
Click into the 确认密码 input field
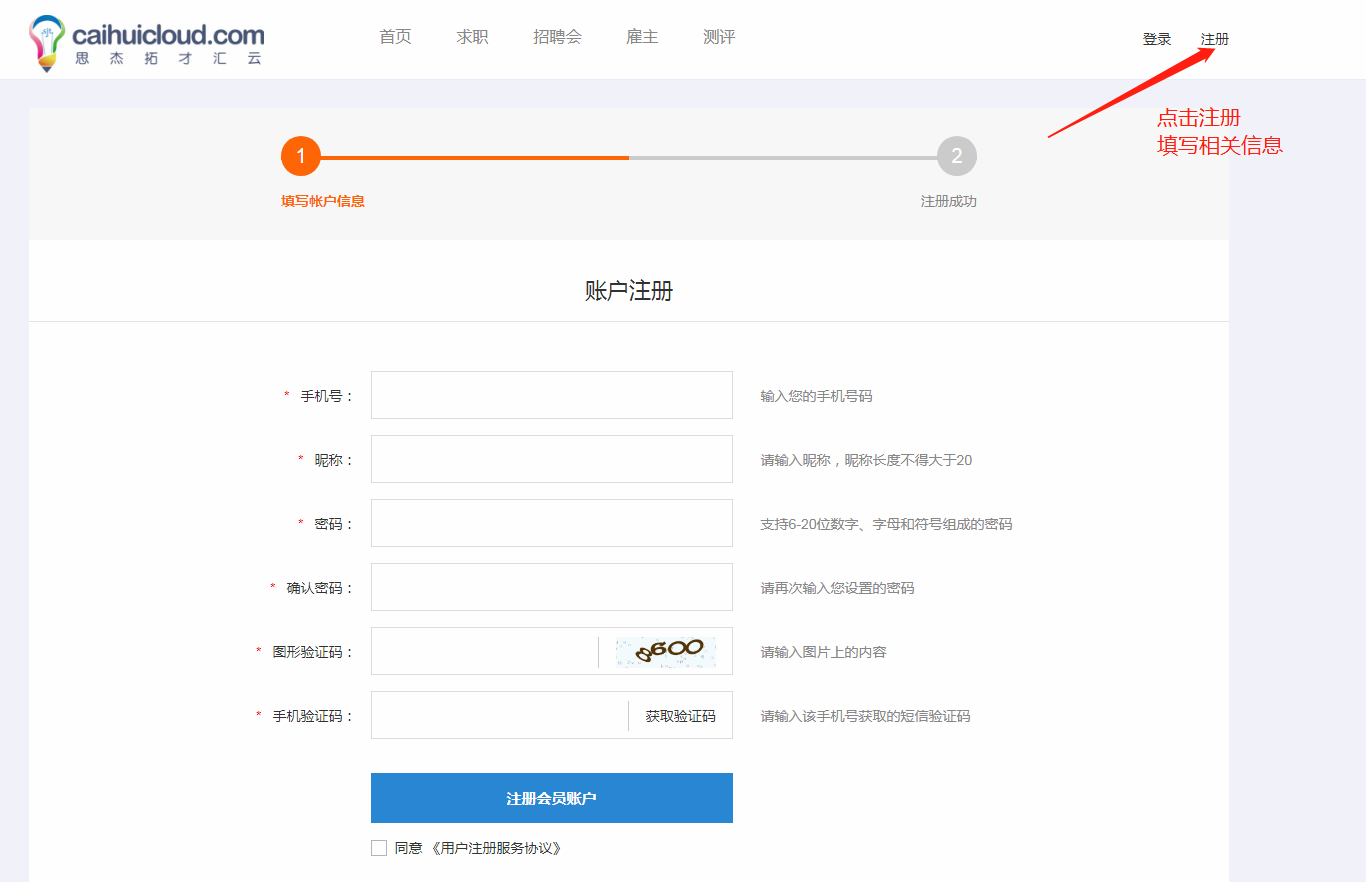click(551, 587)
